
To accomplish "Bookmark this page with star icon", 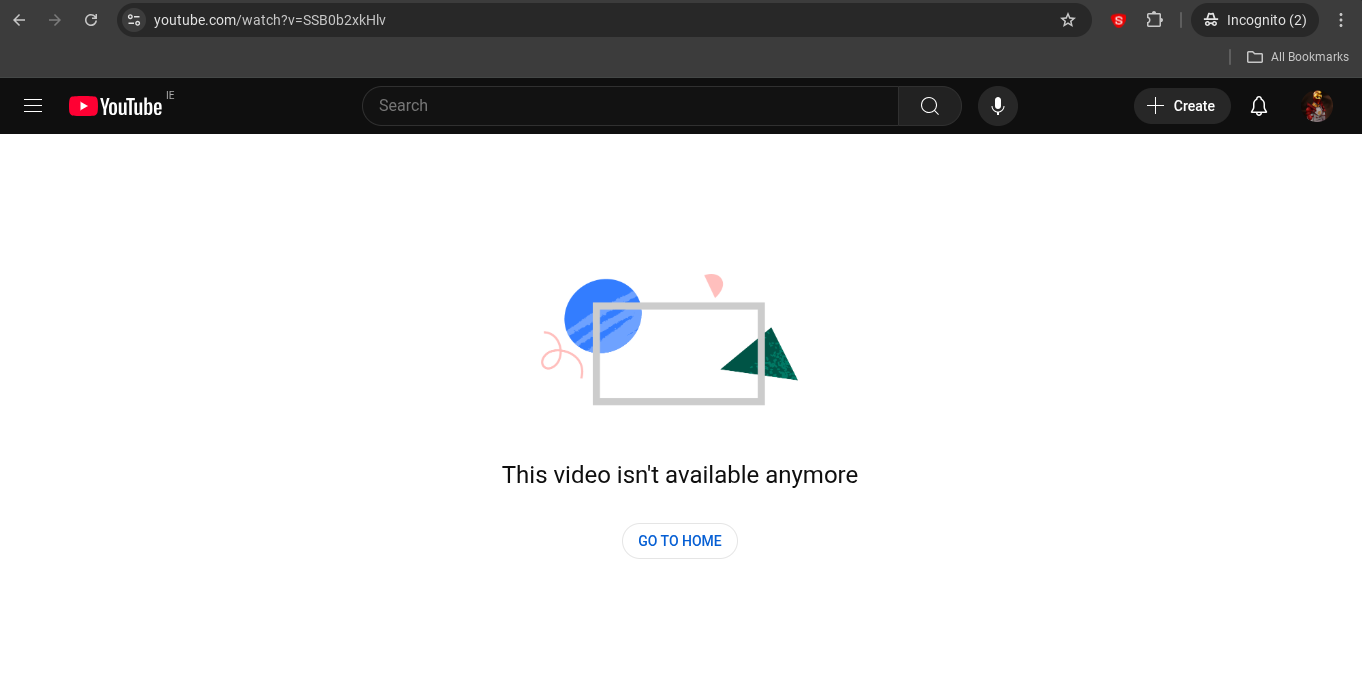I will click(x=1068, y=20).
